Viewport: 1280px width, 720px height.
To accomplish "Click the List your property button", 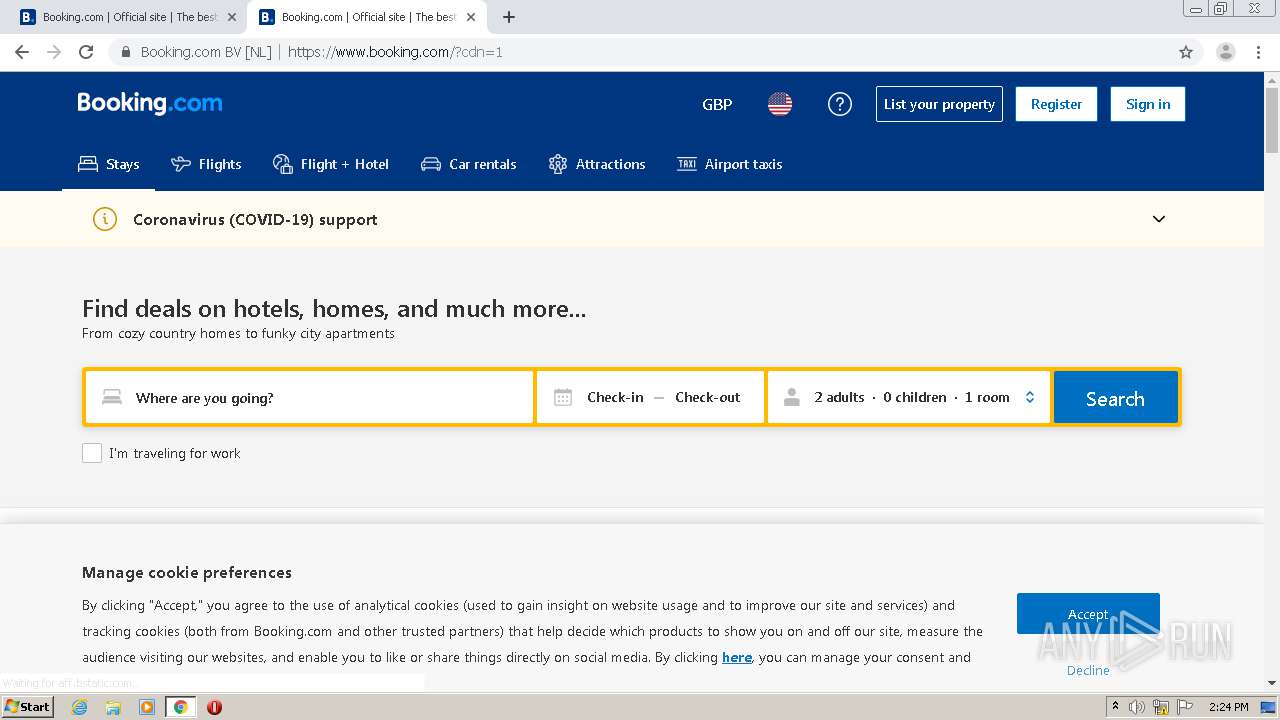I will pos(939,104).
